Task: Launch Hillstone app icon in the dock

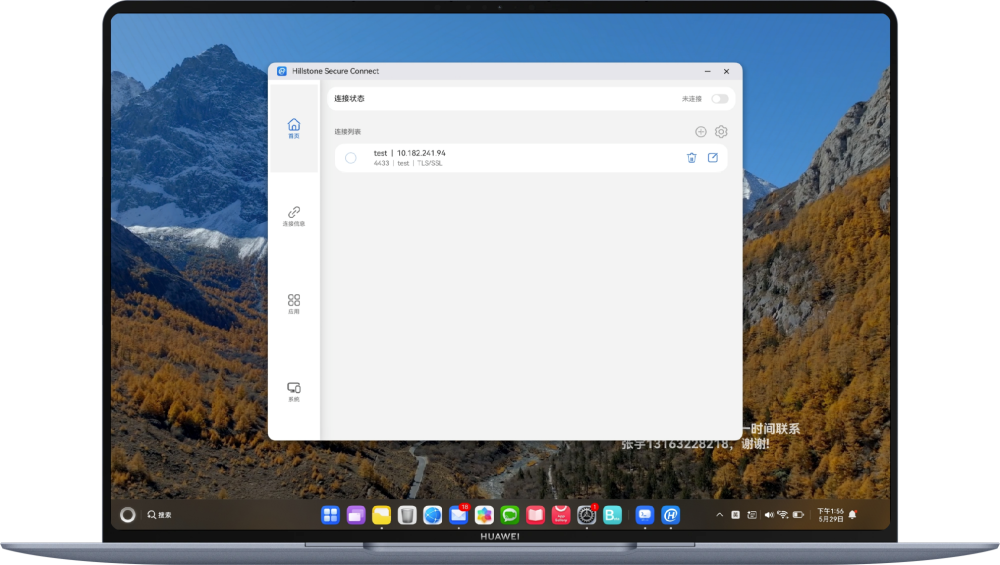Action: coord(671,515)
